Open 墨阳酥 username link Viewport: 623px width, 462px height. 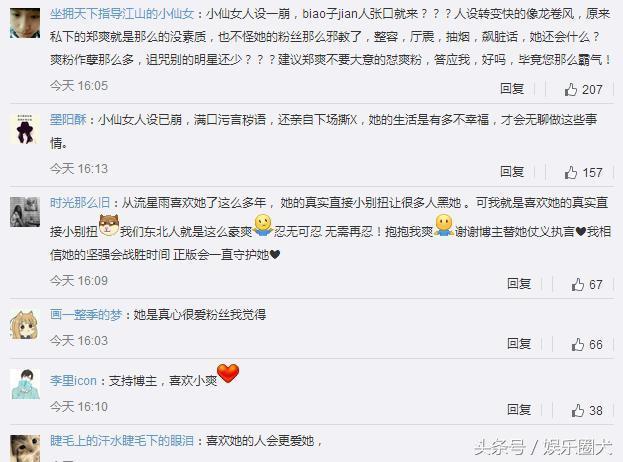point(68,119)
